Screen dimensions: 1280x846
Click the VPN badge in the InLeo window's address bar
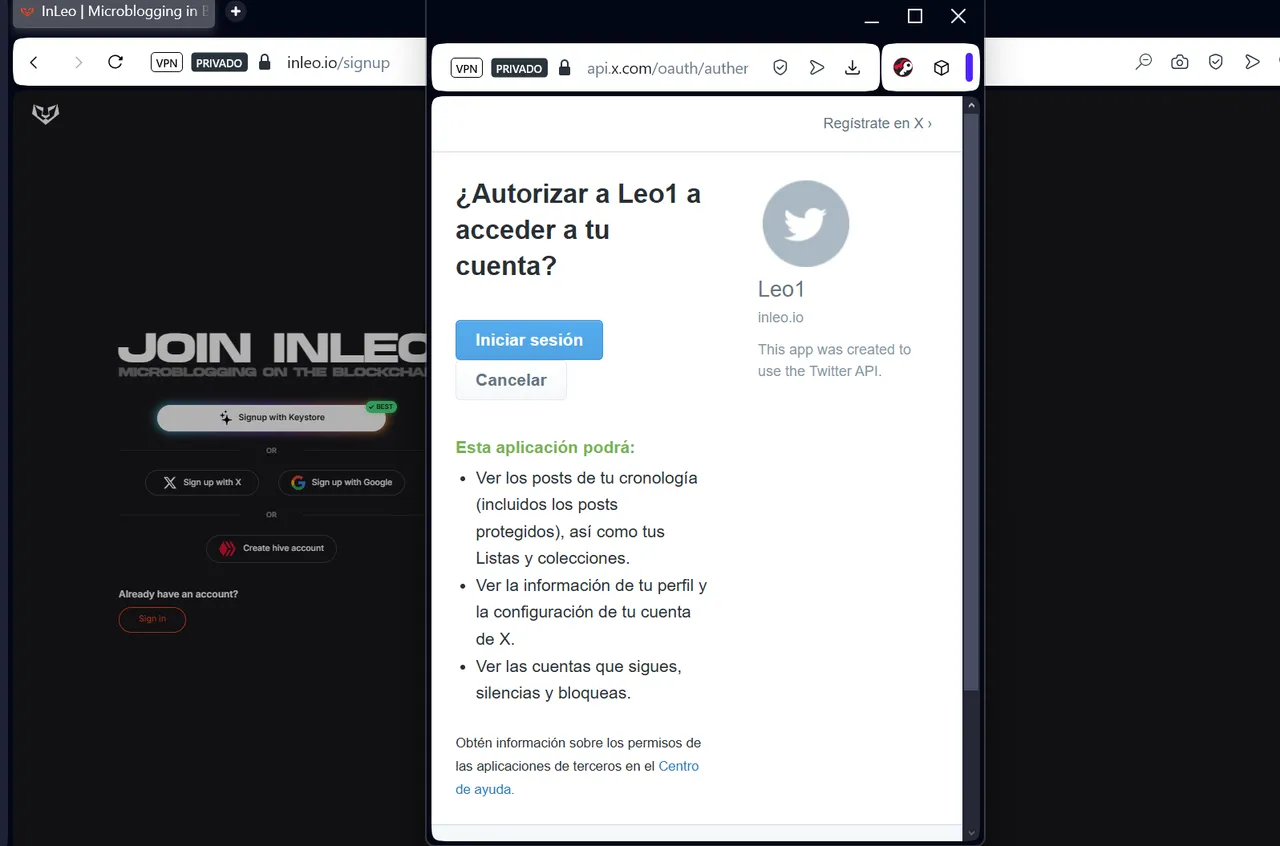coord(167,63)
